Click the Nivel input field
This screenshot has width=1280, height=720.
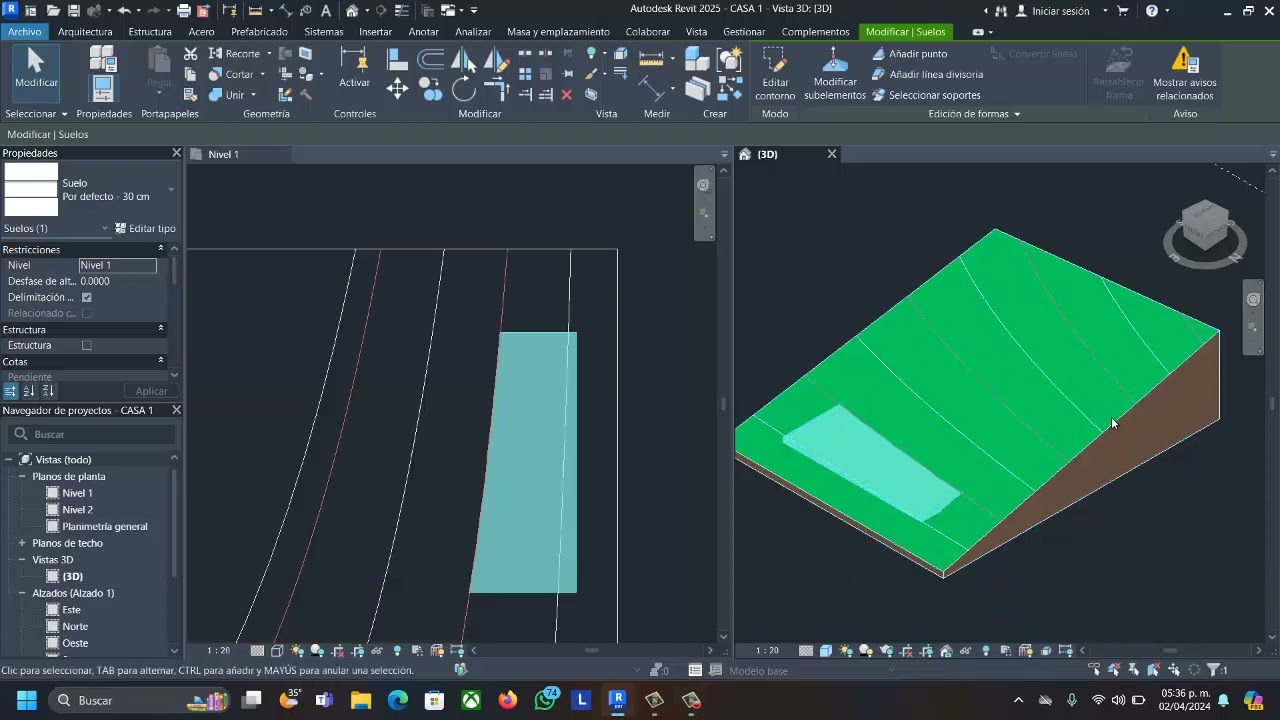coord(118,266)
